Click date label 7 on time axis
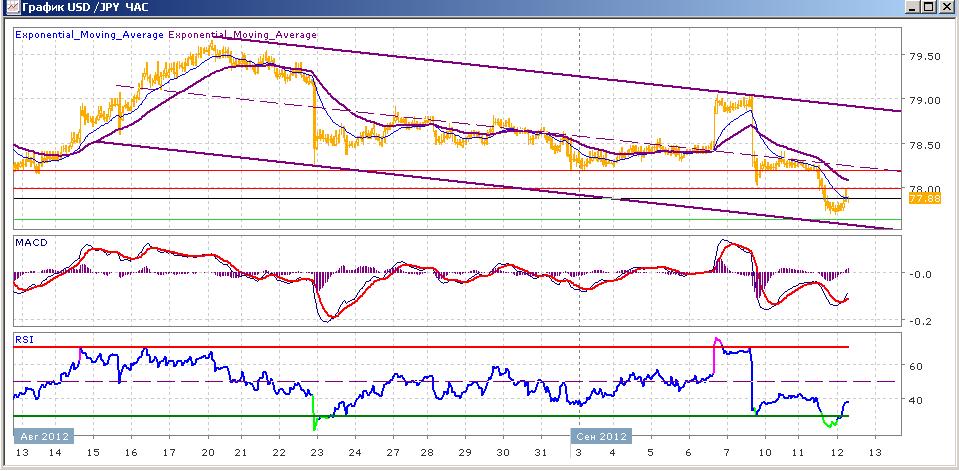 727,453
